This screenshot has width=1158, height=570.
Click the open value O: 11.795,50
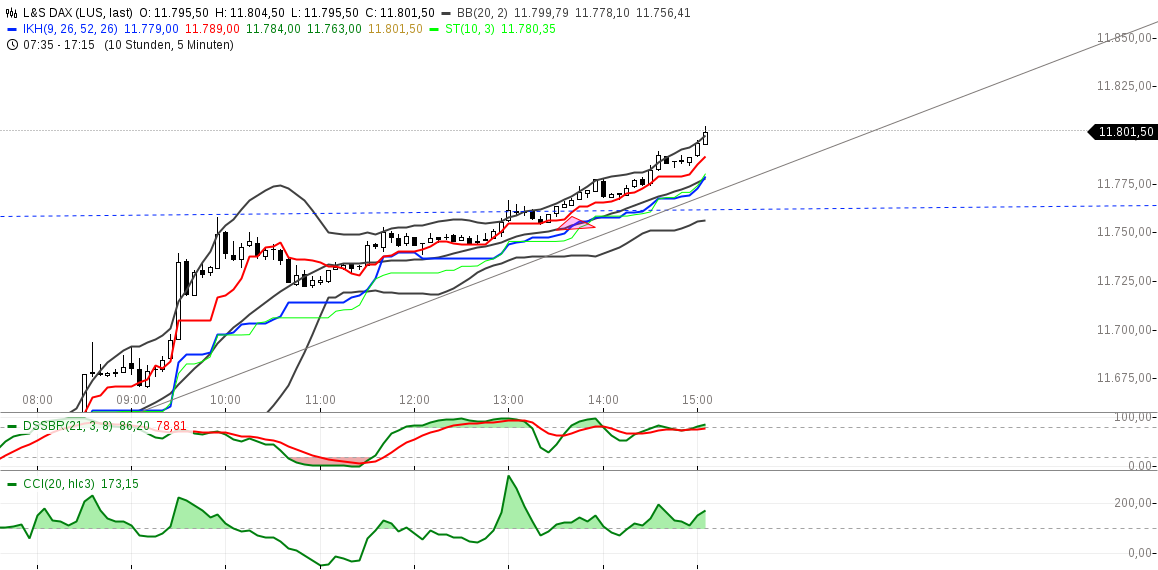click(174, 13)
